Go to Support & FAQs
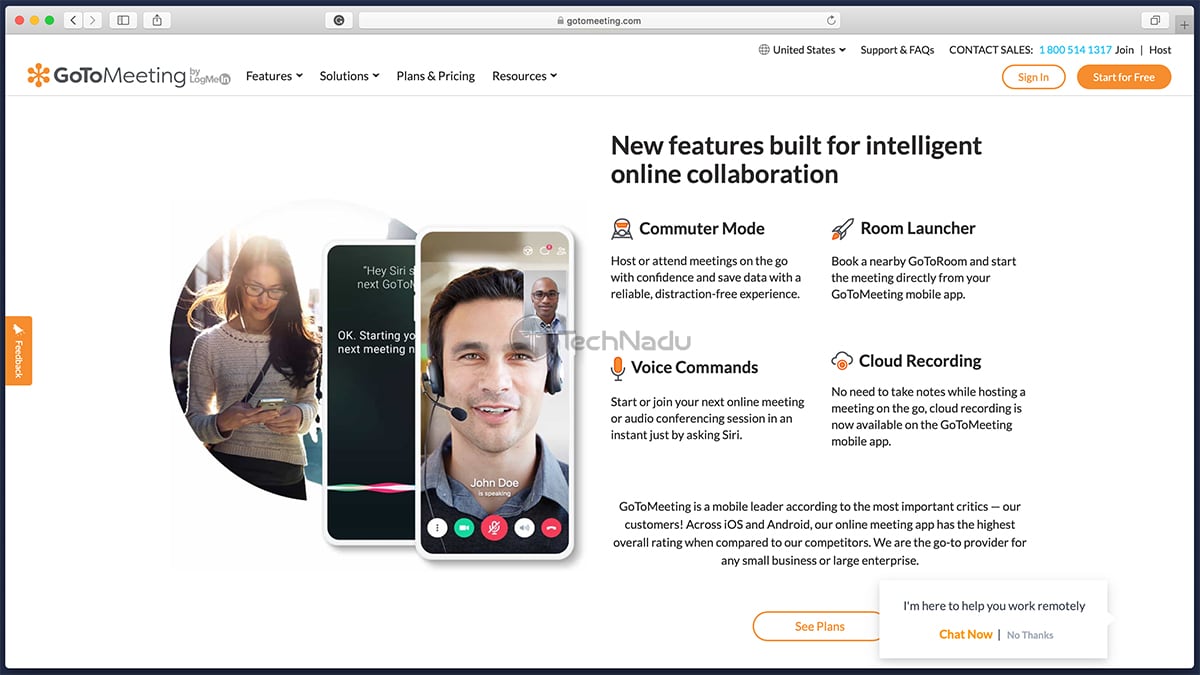 pos(897,49)
